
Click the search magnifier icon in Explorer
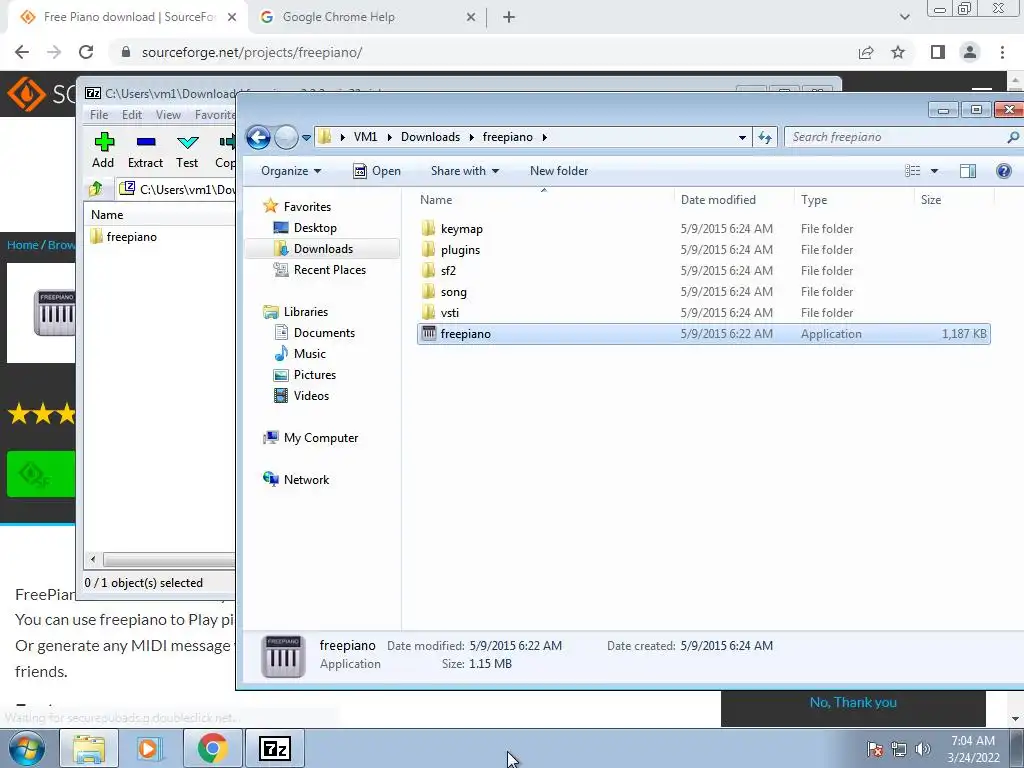point(1013,137)
